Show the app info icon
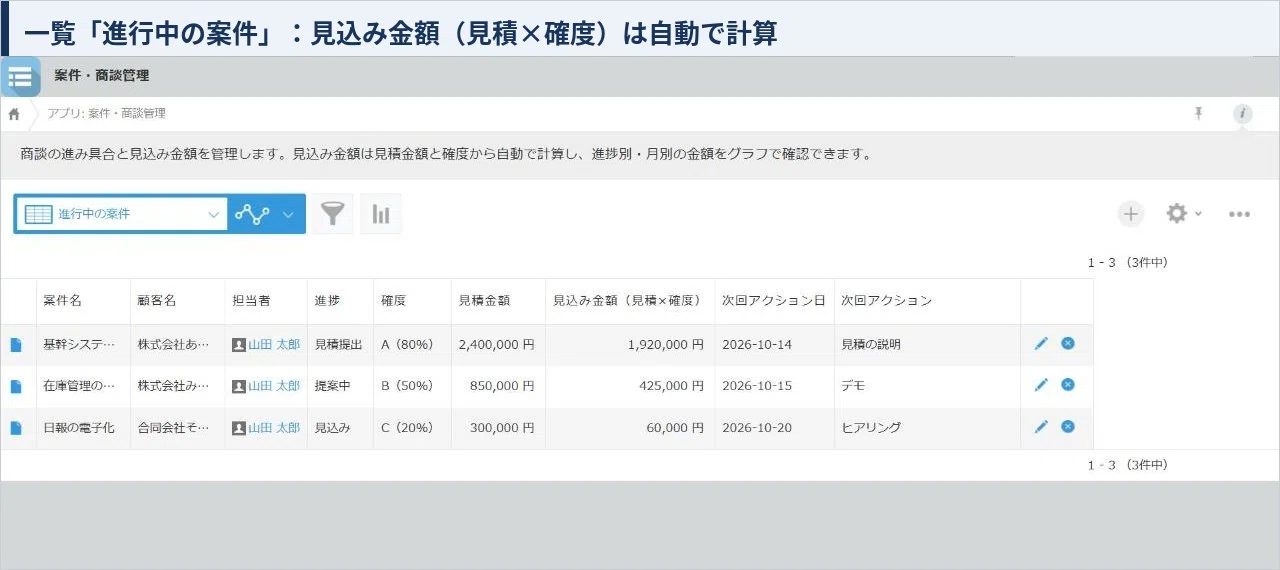This screenshot has height=570, width=1280. [x=1242, y=114]
